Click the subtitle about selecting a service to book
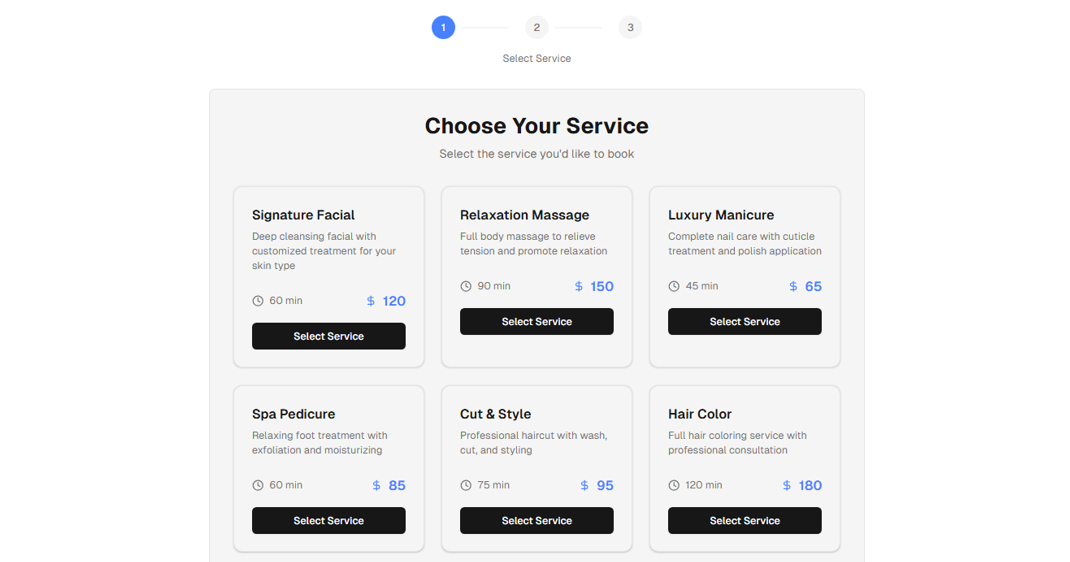1070x562 pixels. [x=536, y=154]
